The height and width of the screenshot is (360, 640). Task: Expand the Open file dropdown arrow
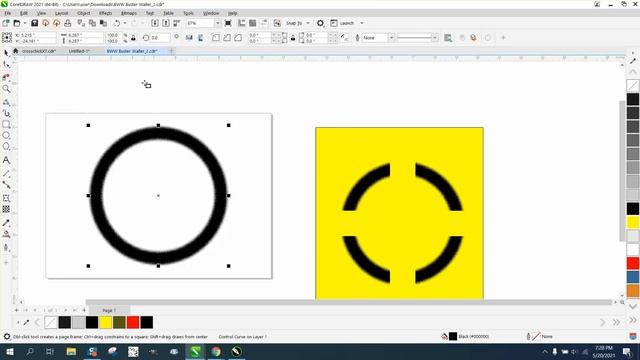24,23
